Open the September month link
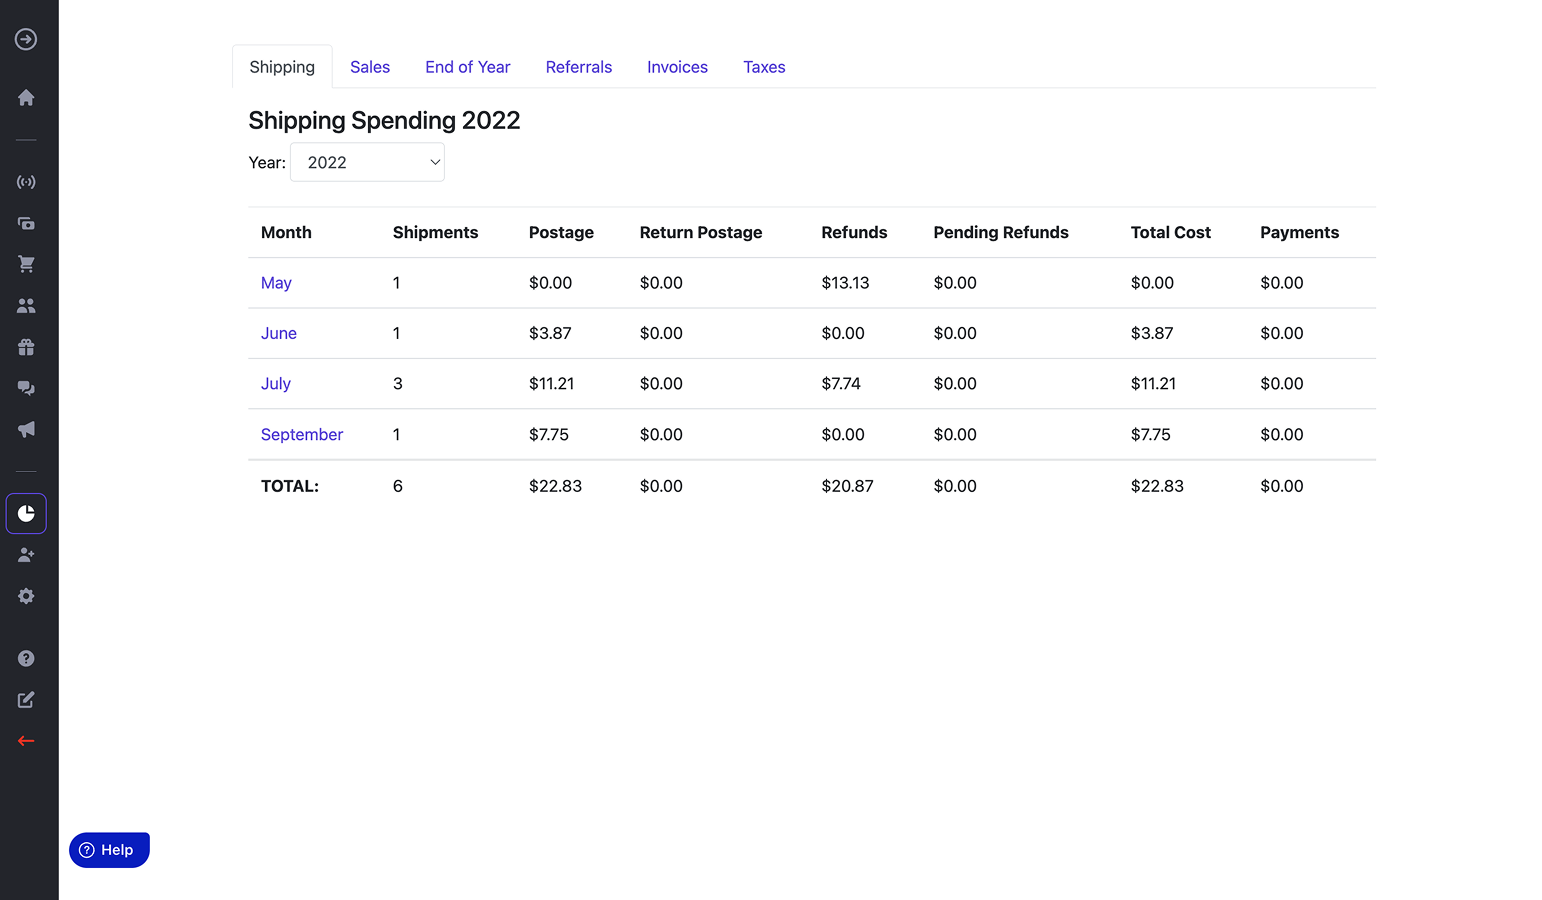This screenshot has width=1542, height=900. (x=302, y=434)
